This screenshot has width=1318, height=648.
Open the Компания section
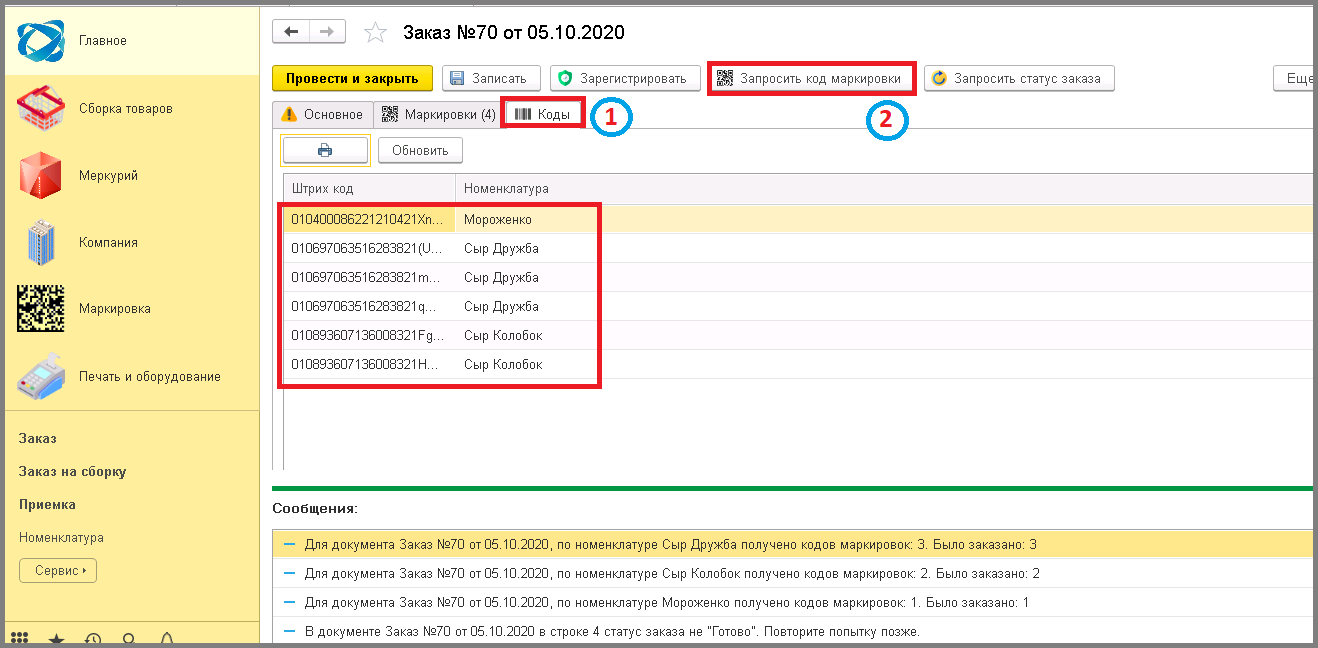[132, 242]
